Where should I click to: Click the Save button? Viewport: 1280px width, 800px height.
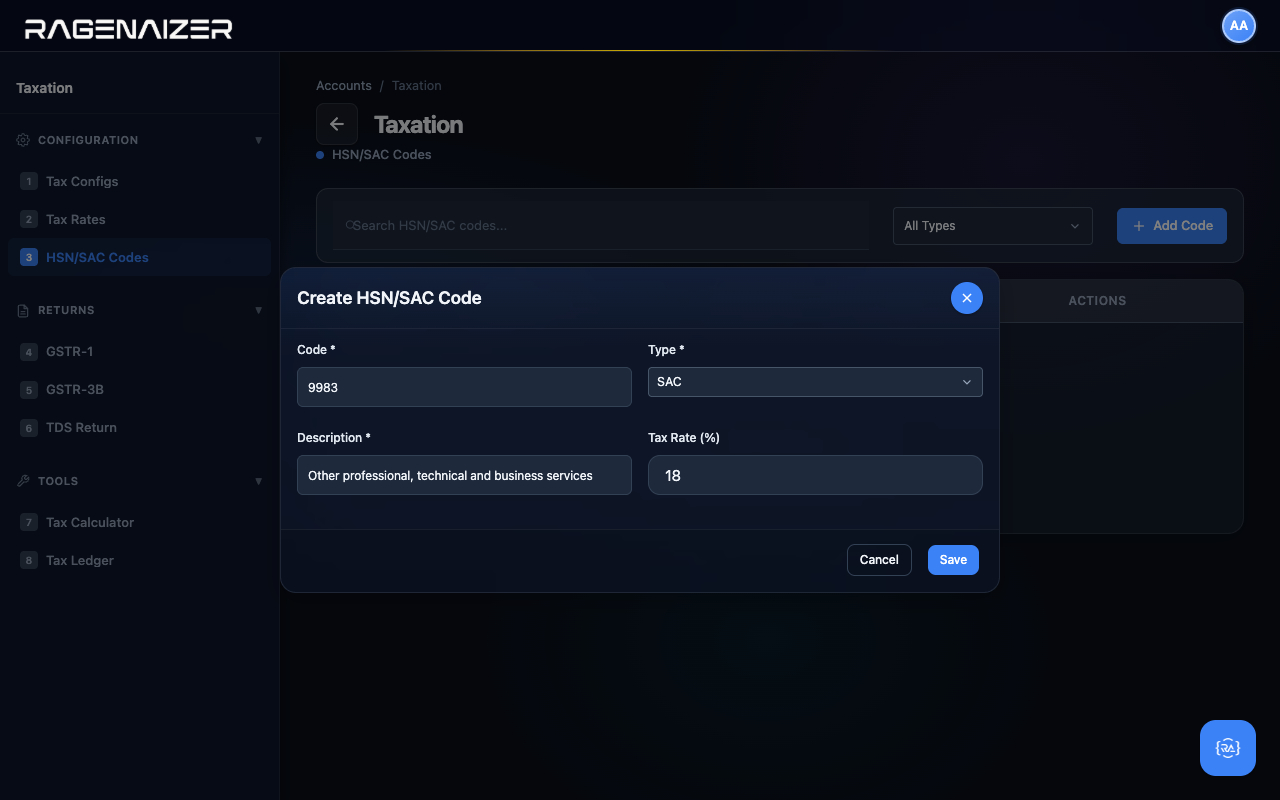(x=953, y=560)
